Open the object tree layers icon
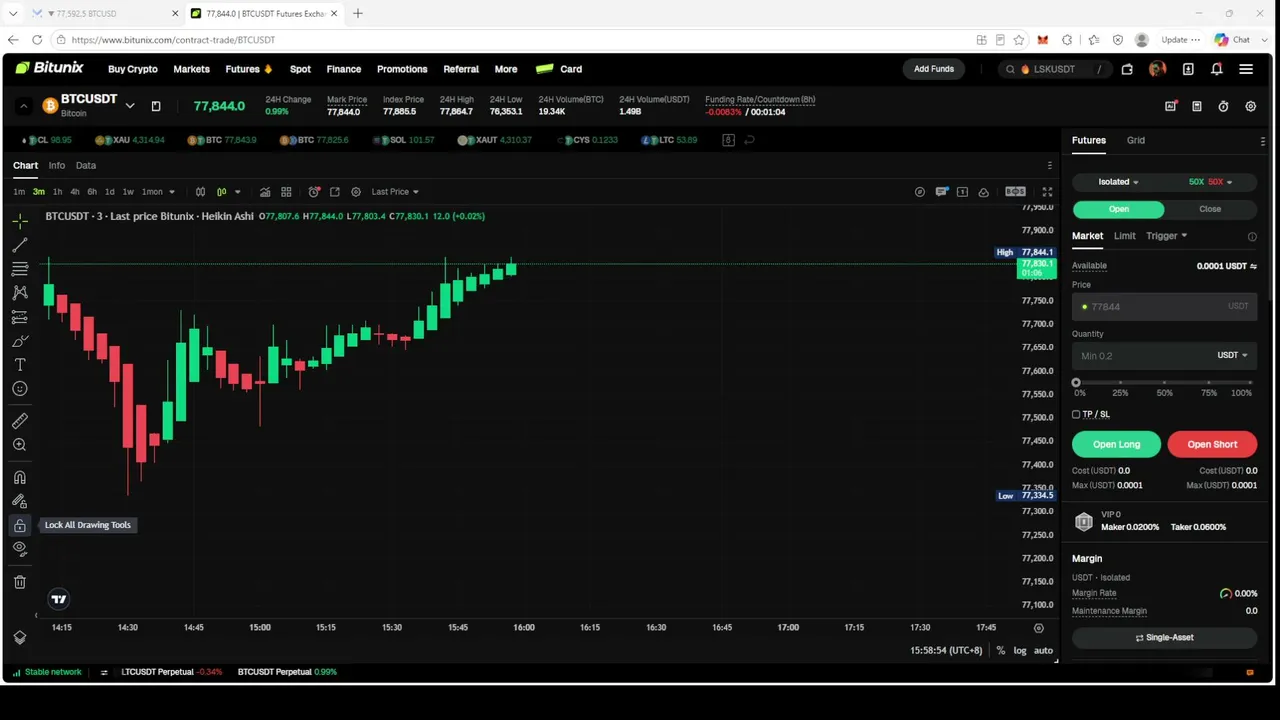 pyautogui.click(x=20, y=638)
